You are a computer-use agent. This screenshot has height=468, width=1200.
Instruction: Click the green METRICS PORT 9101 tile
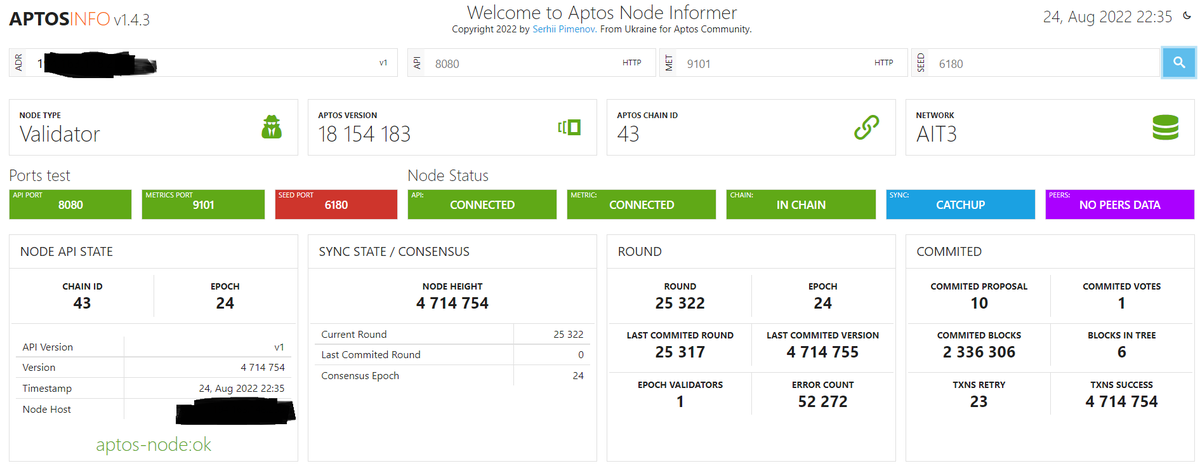[203, 204]
